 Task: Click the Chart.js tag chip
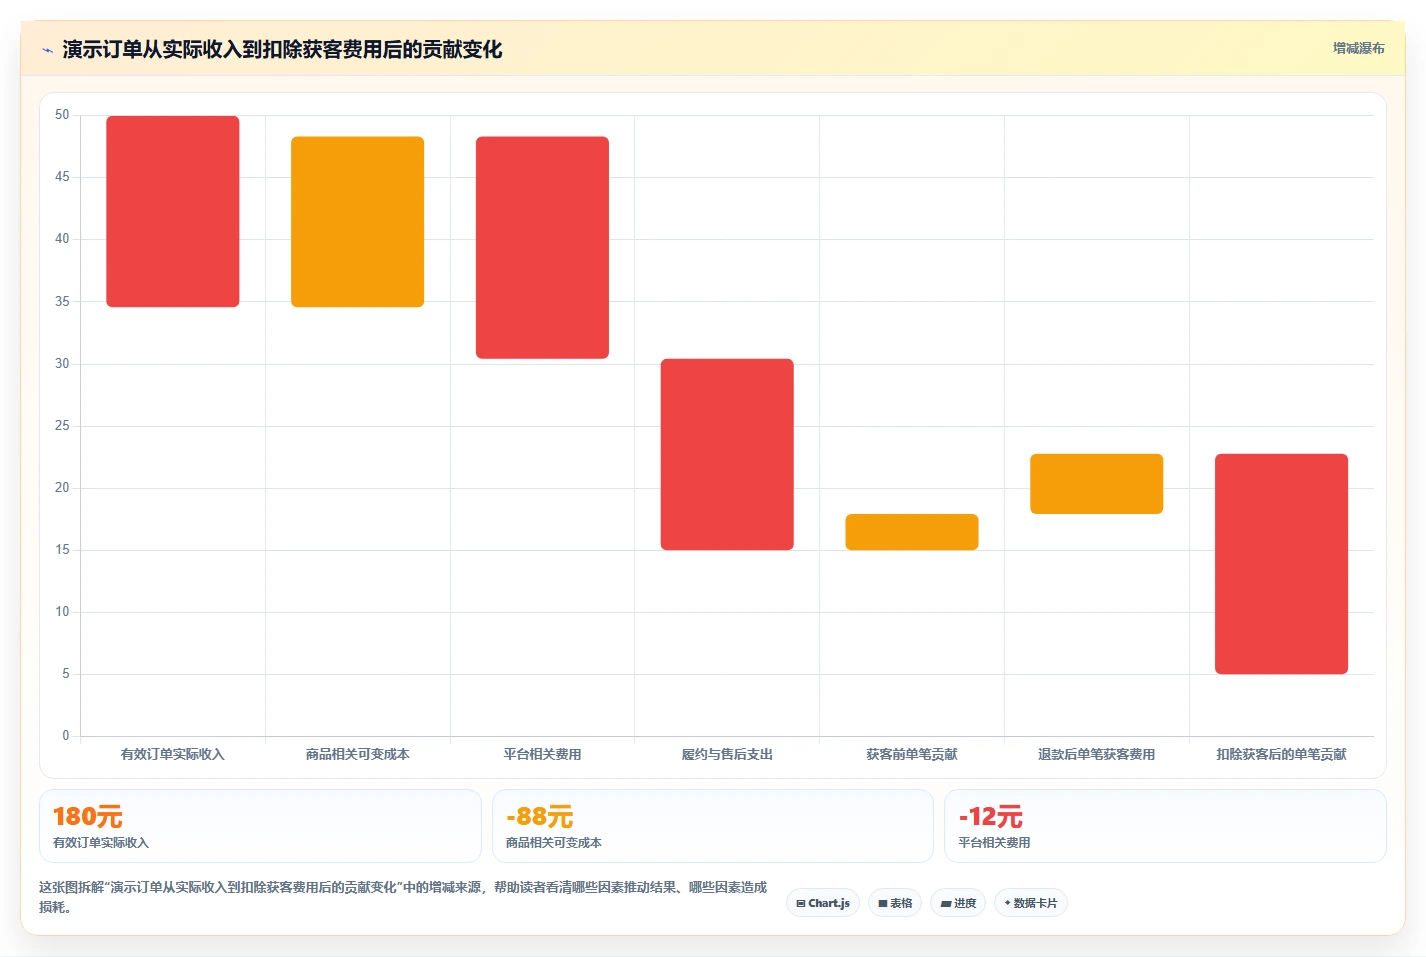click(x=823, y=903)
